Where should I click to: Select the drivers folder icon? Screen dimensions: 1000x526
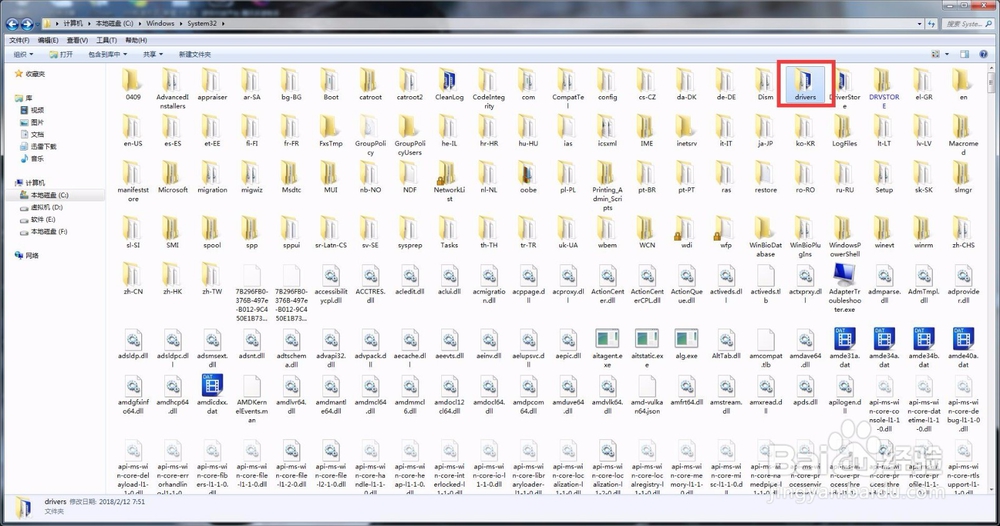[805, 80]
